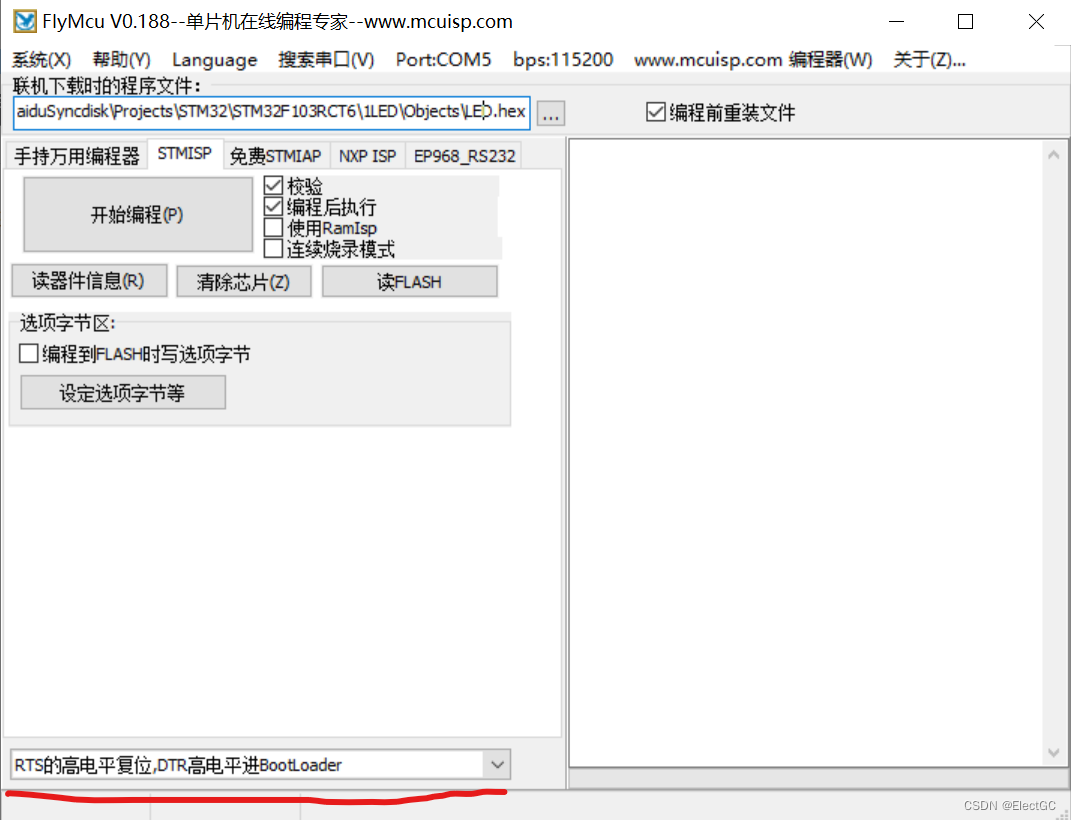Open the 搜索串口(V) serial port menu
This screenshot has height=820, width=1071.
click(326, 59)
